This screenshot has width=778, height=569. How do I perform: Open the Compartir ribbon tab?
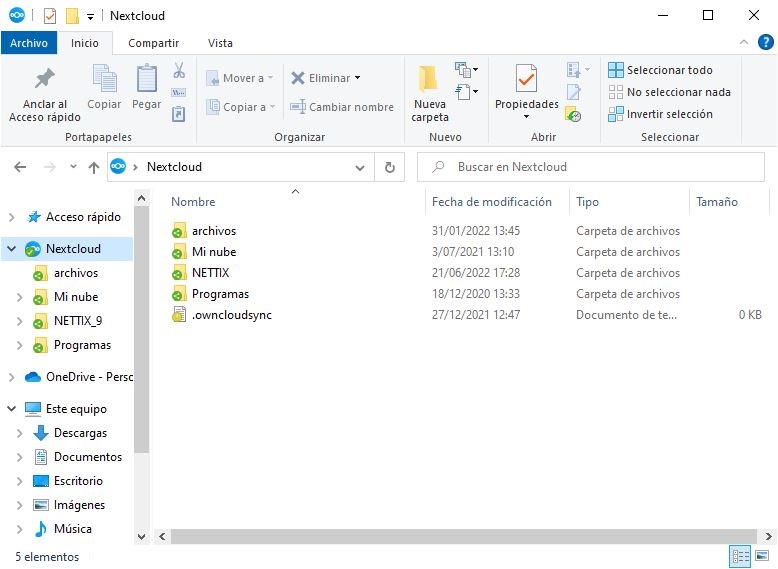[x=153, y=43]
